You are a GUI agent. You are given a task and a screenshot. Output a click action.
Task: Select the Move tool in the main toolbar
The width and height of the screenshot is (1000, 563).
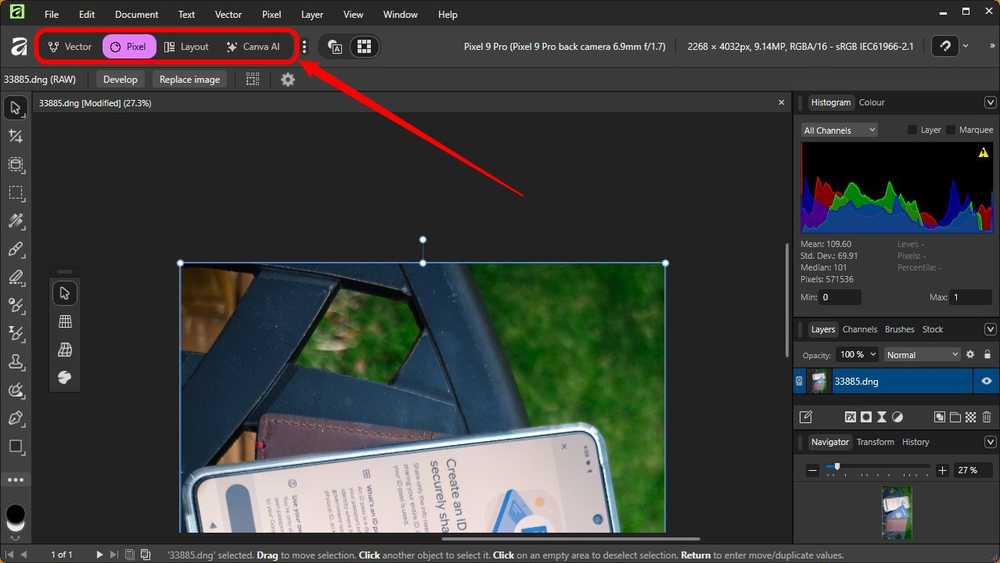point(15,108)
